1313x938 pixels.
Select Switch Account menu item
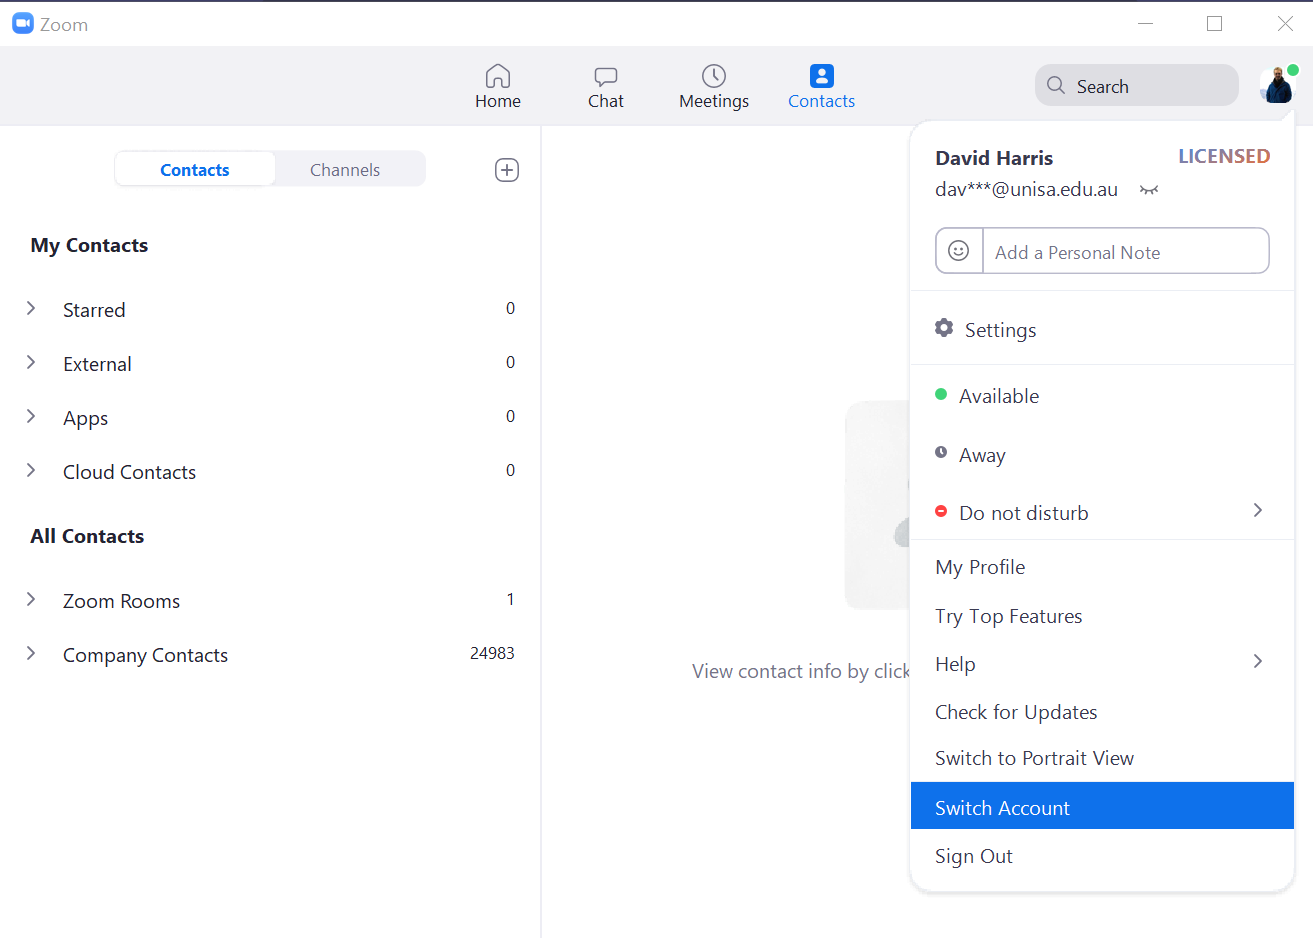(1002, 808)
